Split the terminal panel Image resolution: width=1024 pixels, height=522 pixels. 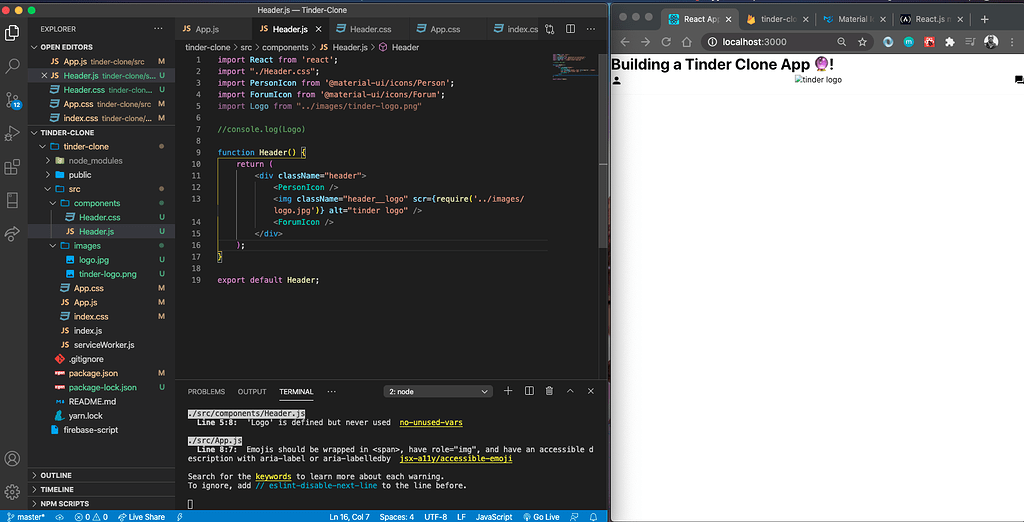click(x=529, y=391)
